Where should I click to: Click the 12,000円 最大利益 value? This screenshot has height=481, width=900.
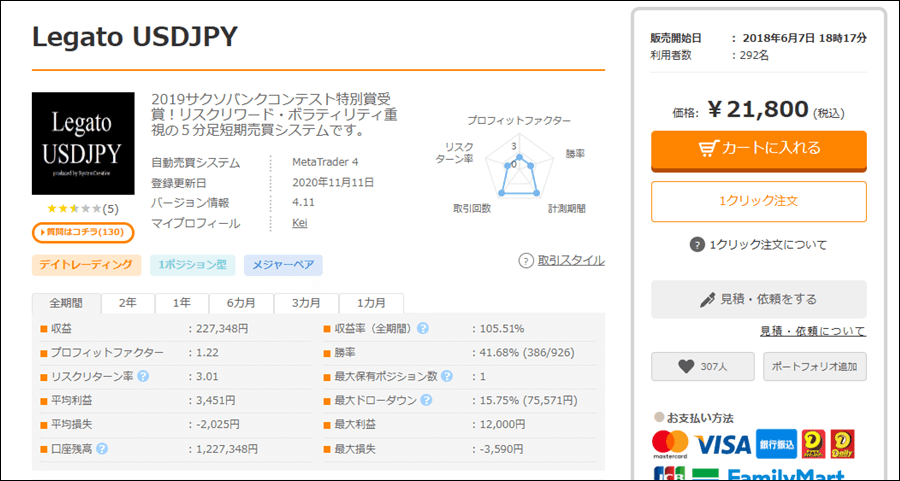(502, 425)
